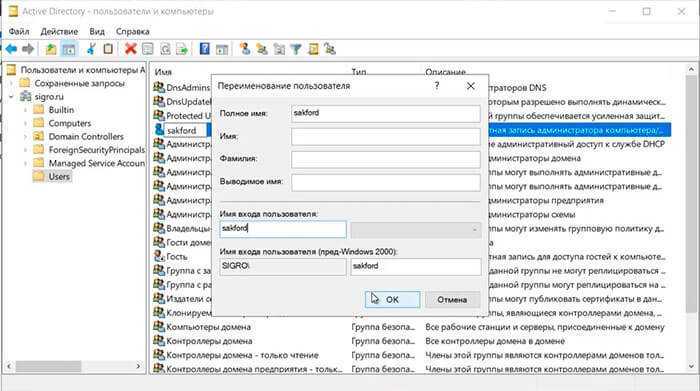Expand the Managed Service Accounts node

(25, 163)
